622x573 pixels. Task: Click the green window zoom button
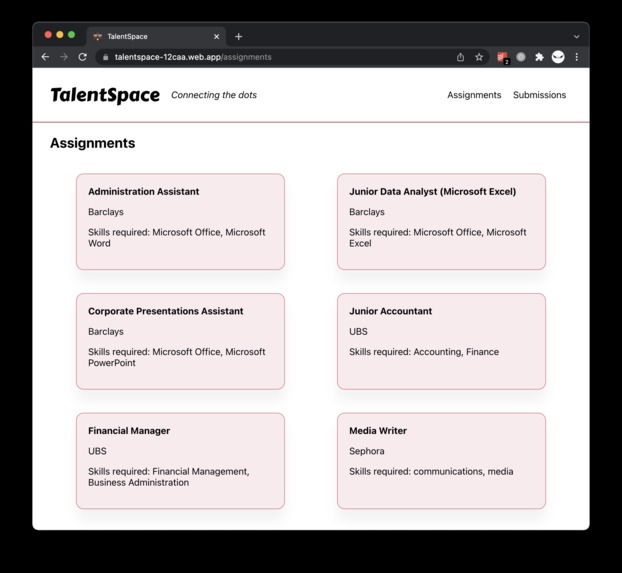[71, 35]
